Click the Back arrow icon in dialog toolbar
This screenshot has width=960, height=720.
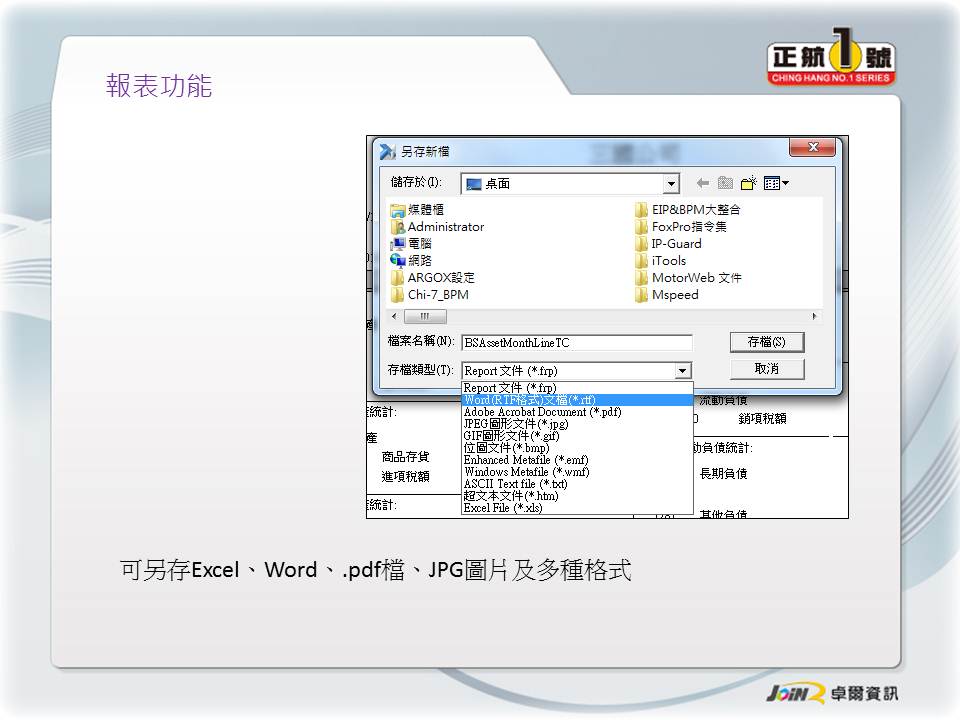point(702,183)
